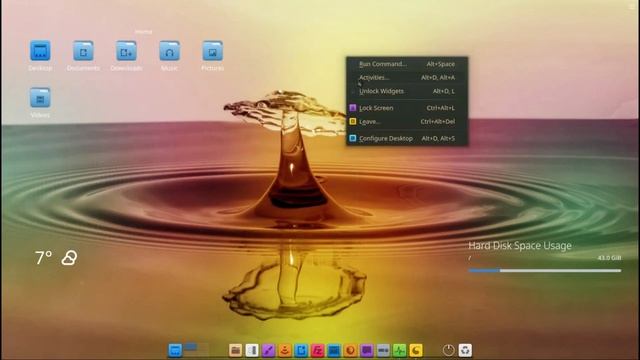Image resolution: width=640 pixels, height=360 pixels.
Task: Open the VLC cone dock icon
Action: (x=284, y=350)
